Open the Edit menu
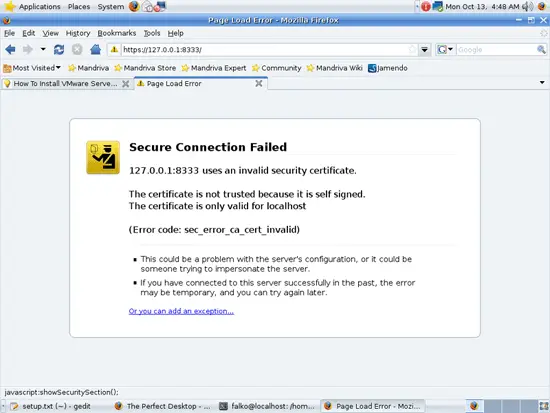The height and width of the screenshot is (413, 550). pos(28,33)
